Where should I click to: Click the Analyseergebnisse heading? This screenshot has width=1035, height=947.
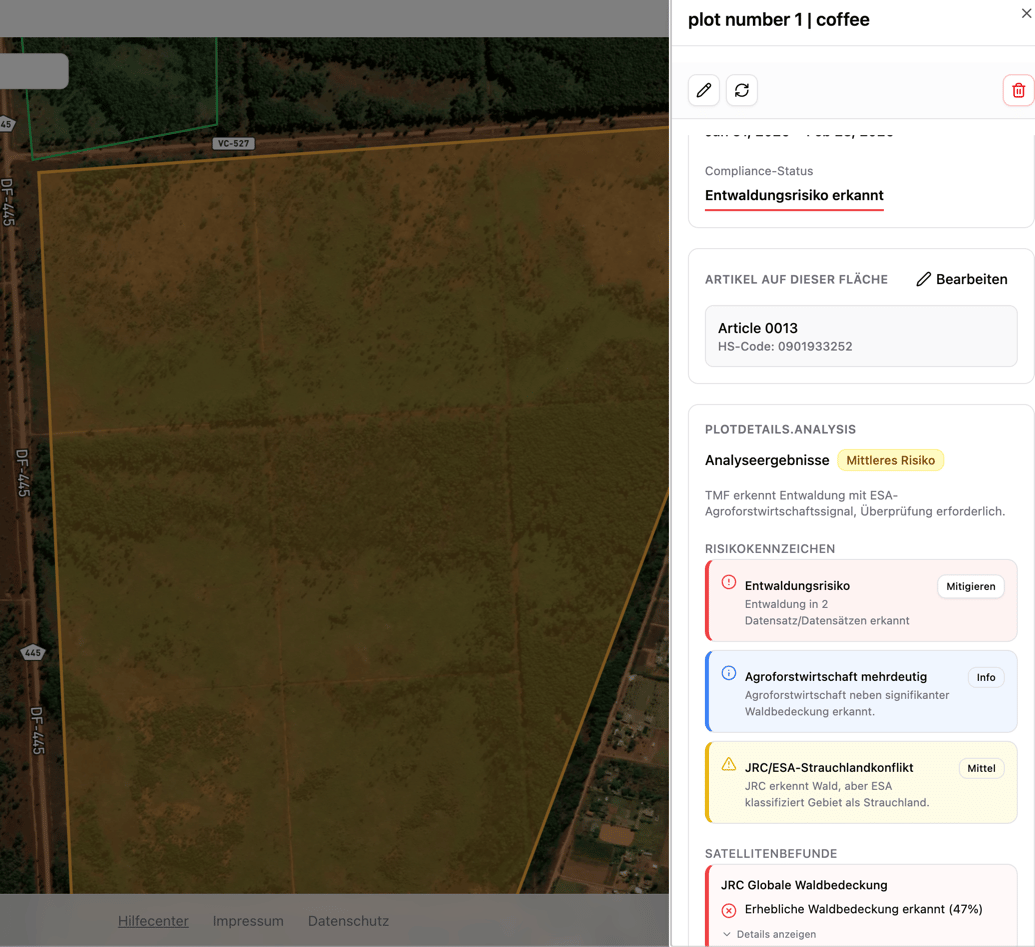tap(767, 460)
